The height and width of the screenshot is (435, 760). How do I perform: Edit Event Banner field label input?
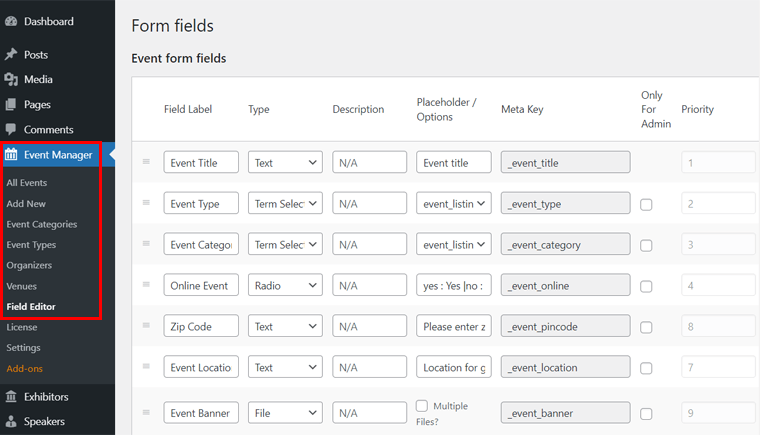201,413
